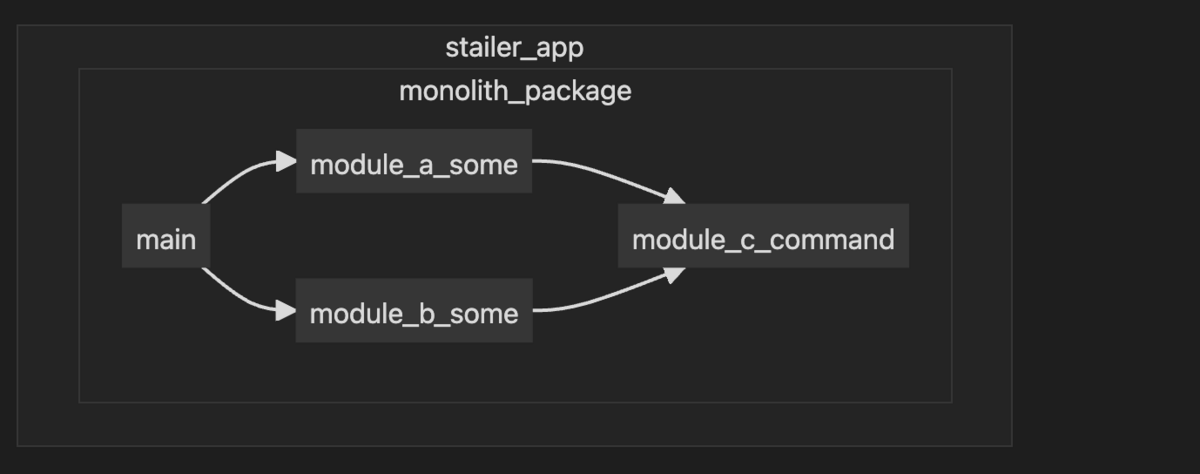Click arrowhead pointing into module_a_some
This screenshot has height=474, width=1200.
click(x=287, y=161)
